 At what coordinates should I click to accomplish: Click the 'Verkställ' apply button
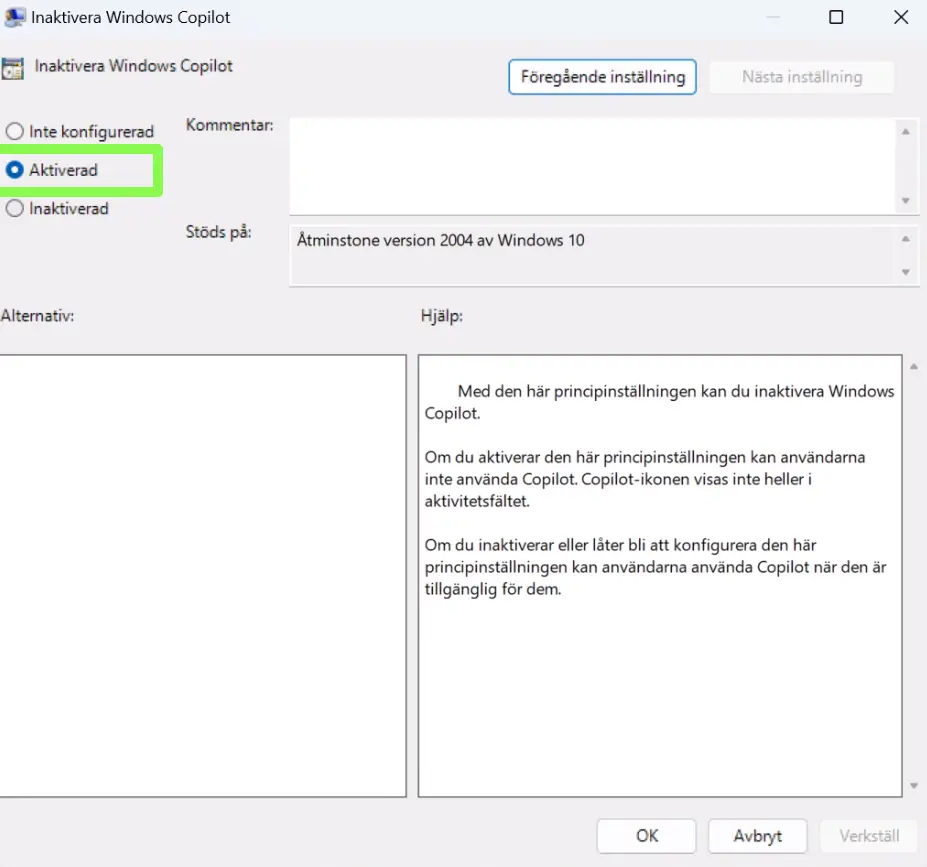point(867,836)
